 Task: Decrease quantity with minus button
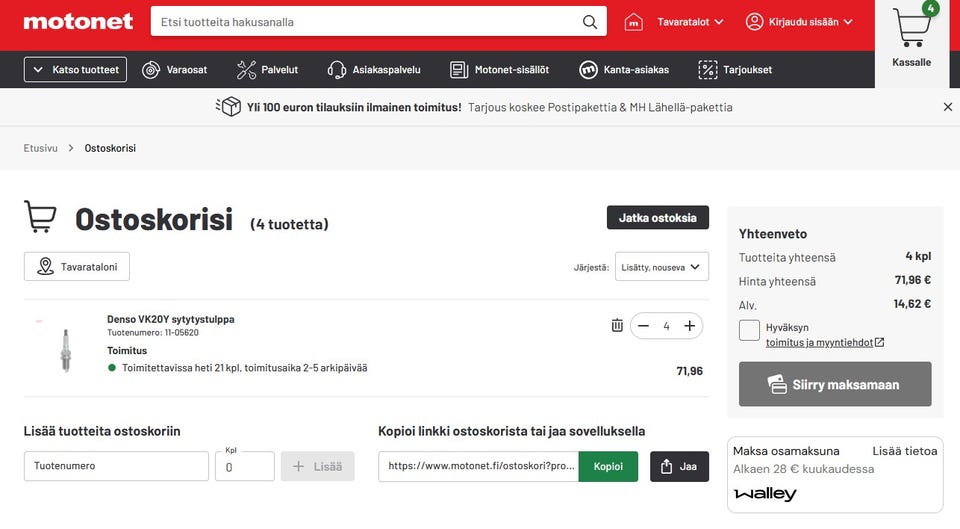(x=643, y=326)
